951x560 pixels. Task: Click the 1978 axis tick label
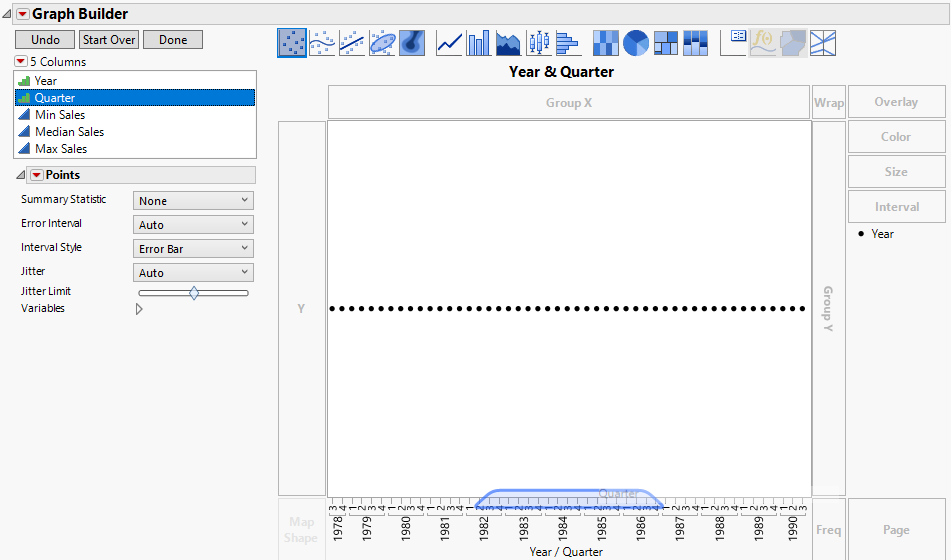coord(338,528)
